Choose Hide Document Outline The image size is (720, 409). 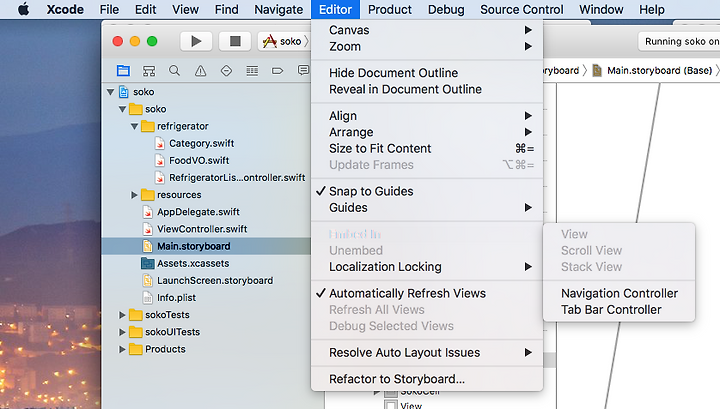point(427,73)
